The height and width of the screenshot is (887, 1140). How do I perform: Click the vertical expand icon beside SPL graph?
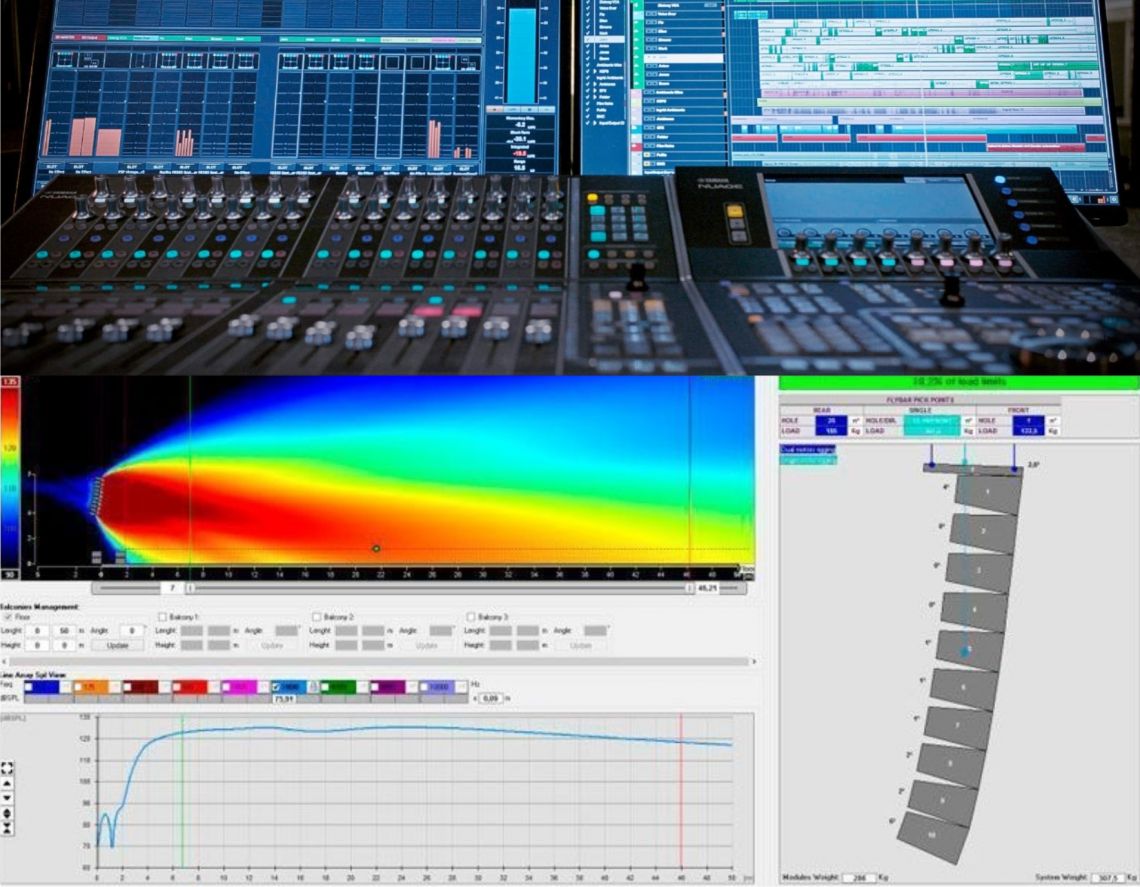click(x=7, y=814)
